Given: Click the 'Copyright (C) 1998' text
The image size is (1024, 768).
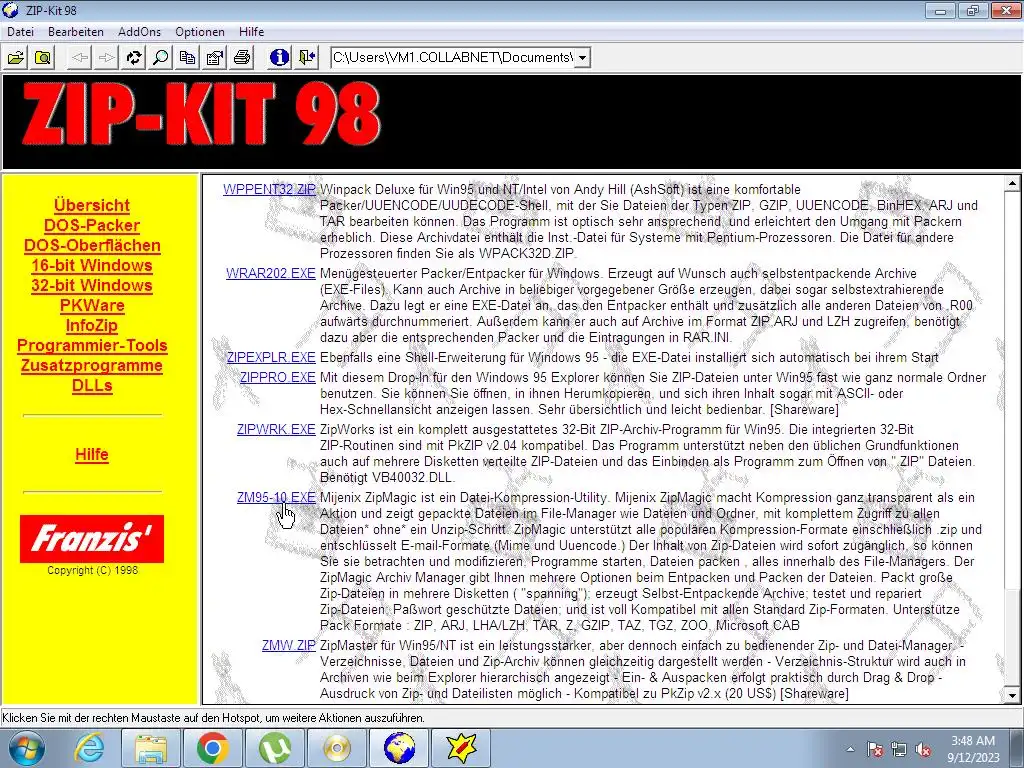Looking at the screenshot, I should 92,570.
